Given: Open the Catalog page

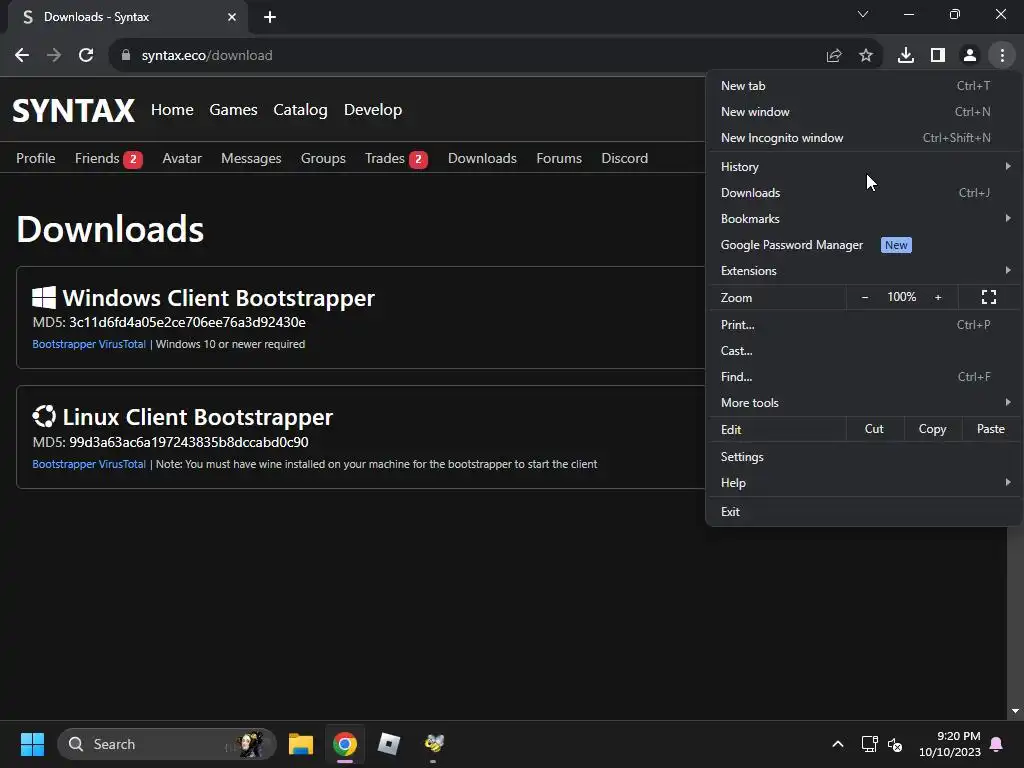Looking at the screenshot, I should (x=300, y=110).
